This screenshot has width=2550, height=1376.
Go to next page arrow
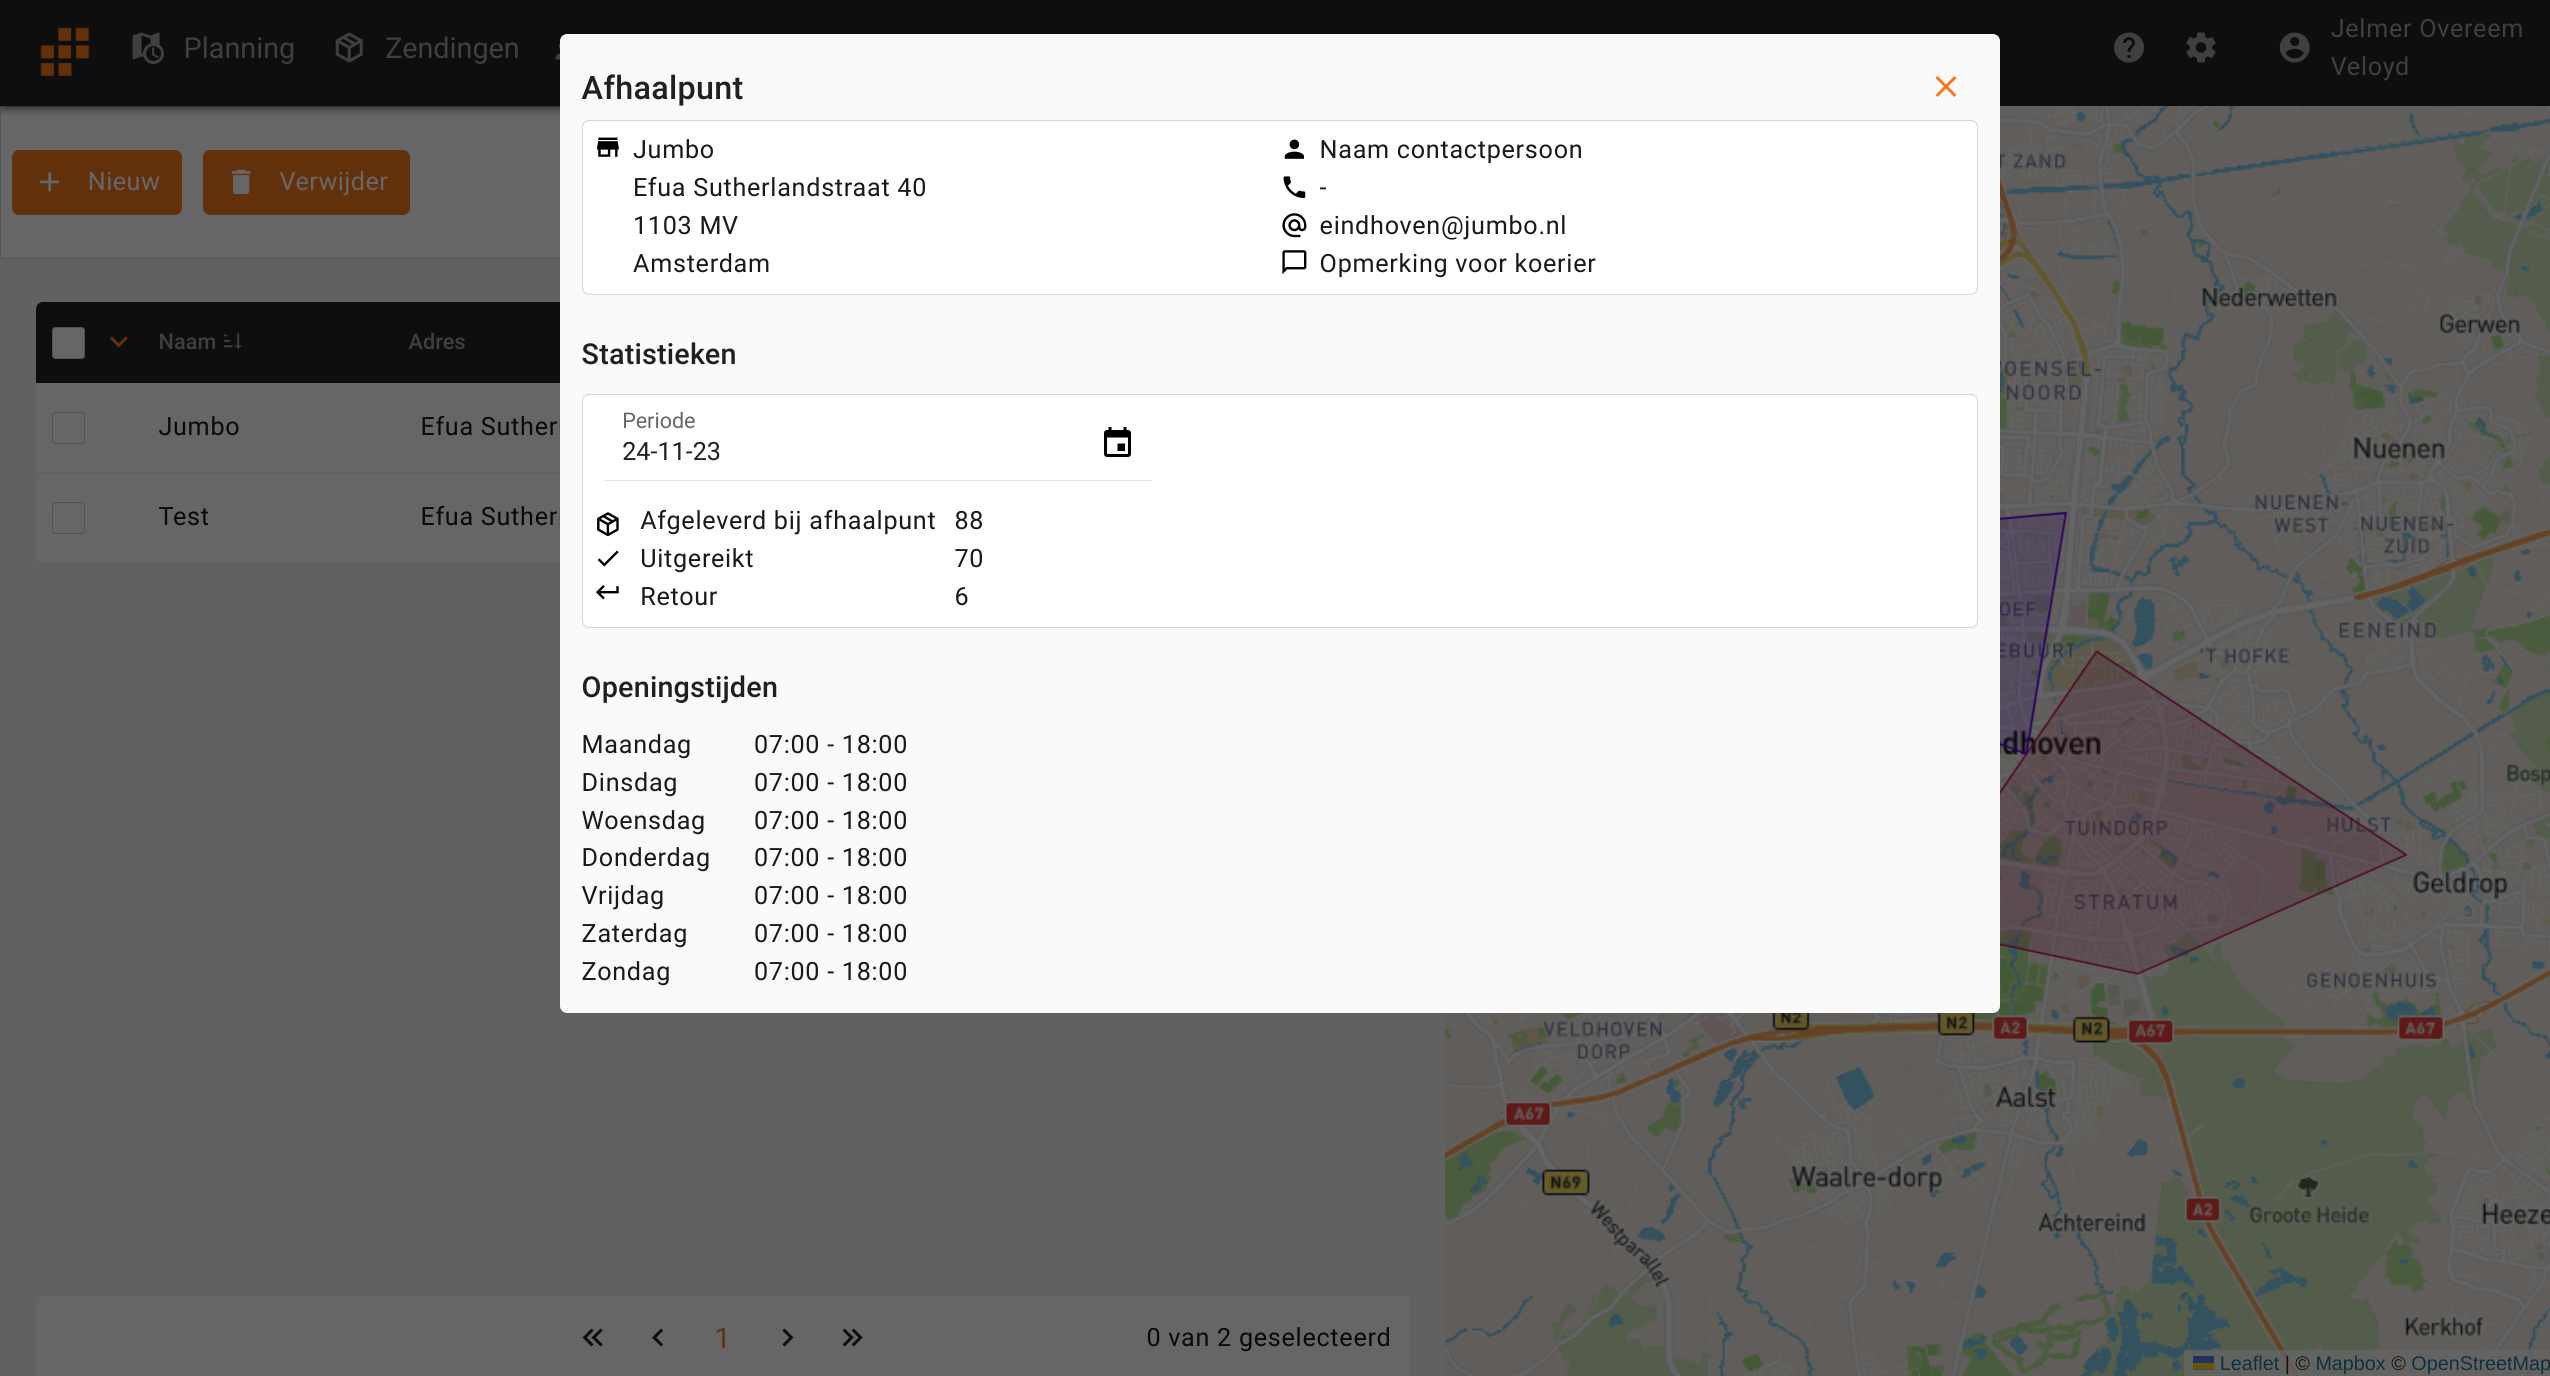pyautogui.click(x=787, y=1338)
